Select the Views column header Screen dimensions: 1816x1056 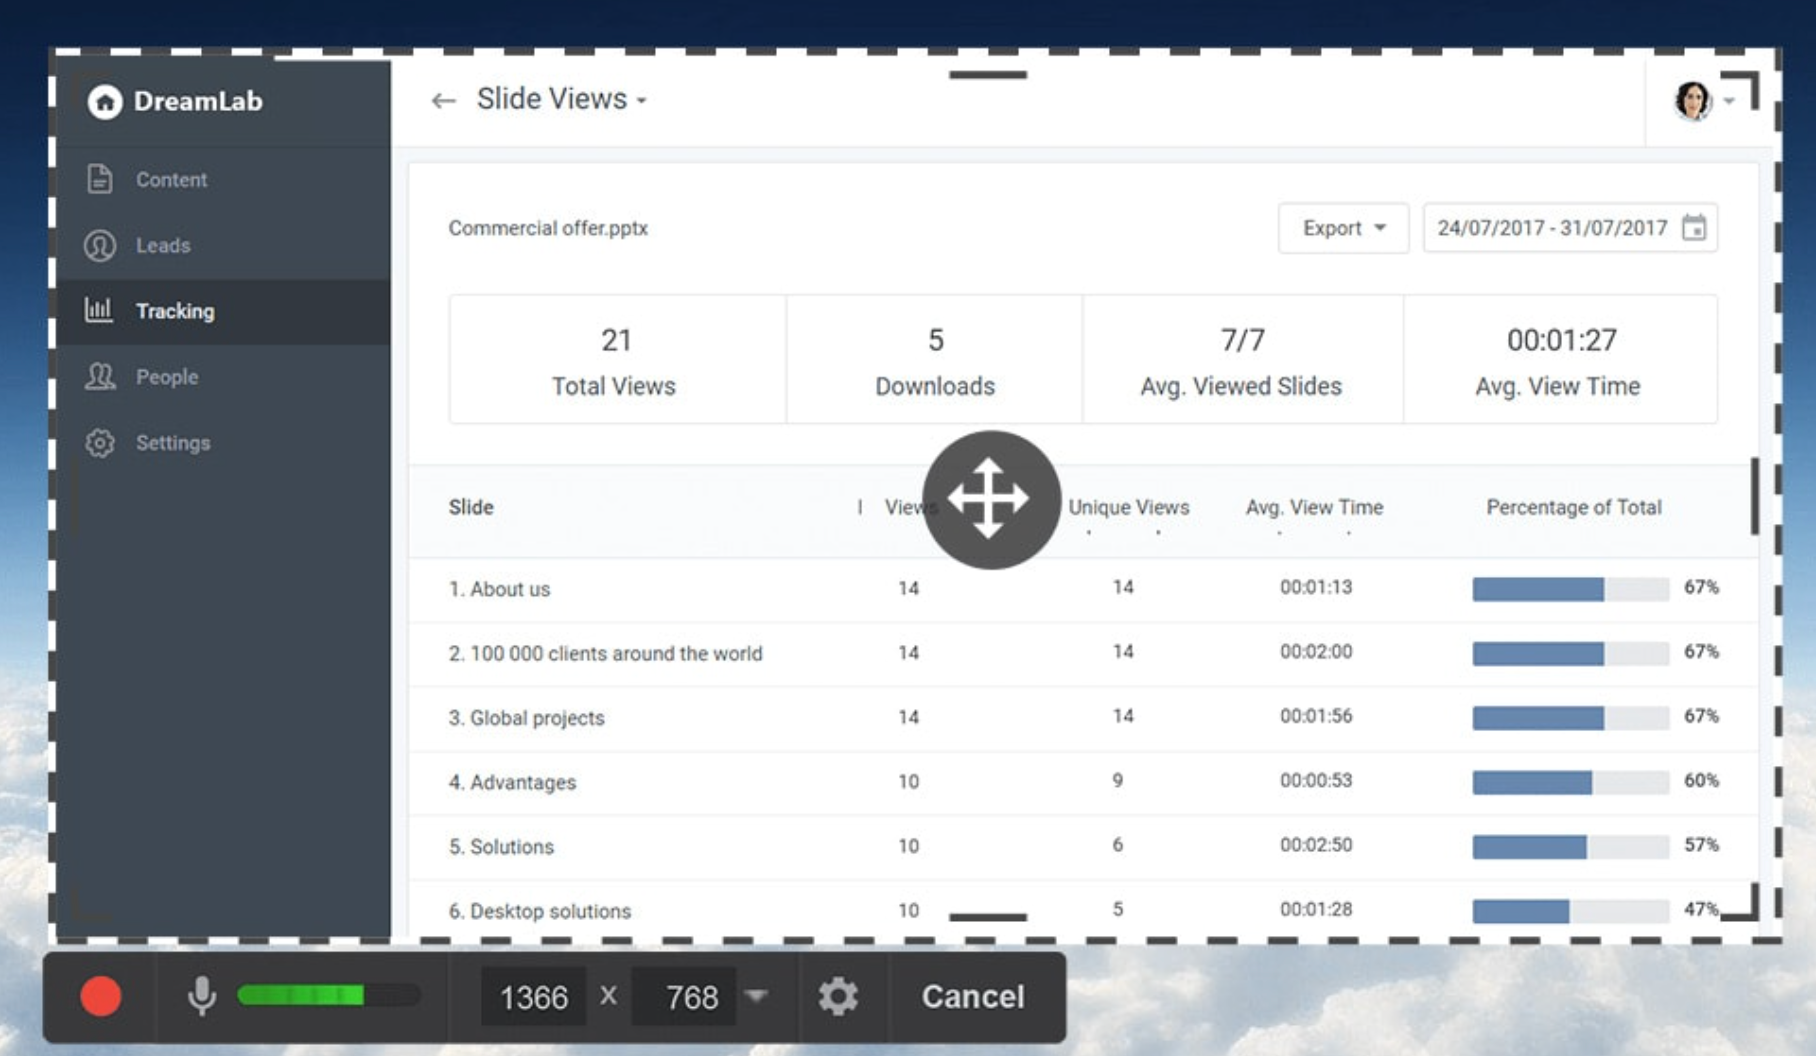click(x=906, y=507)
